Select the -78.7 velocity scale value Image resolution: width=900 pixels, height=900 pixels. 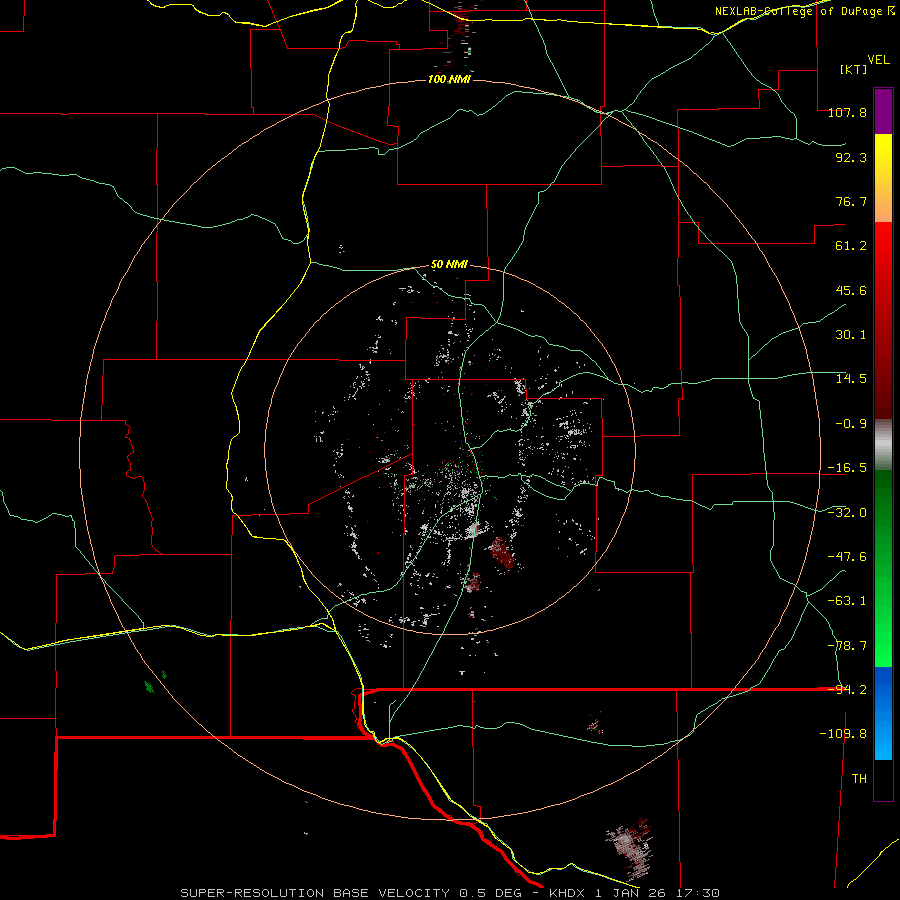[x=847, y=646]
